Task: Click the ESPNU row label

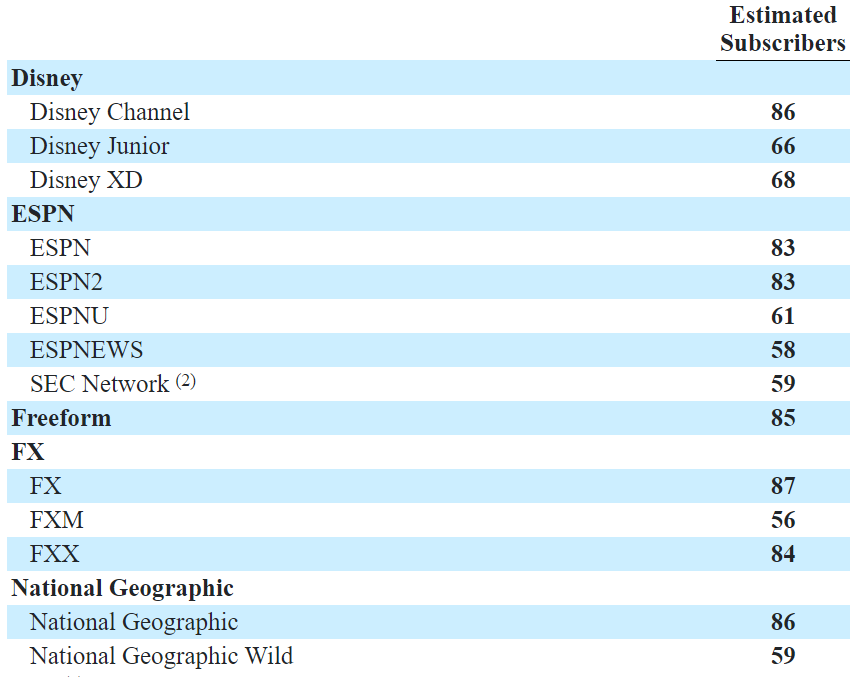Action: (69, 316)
